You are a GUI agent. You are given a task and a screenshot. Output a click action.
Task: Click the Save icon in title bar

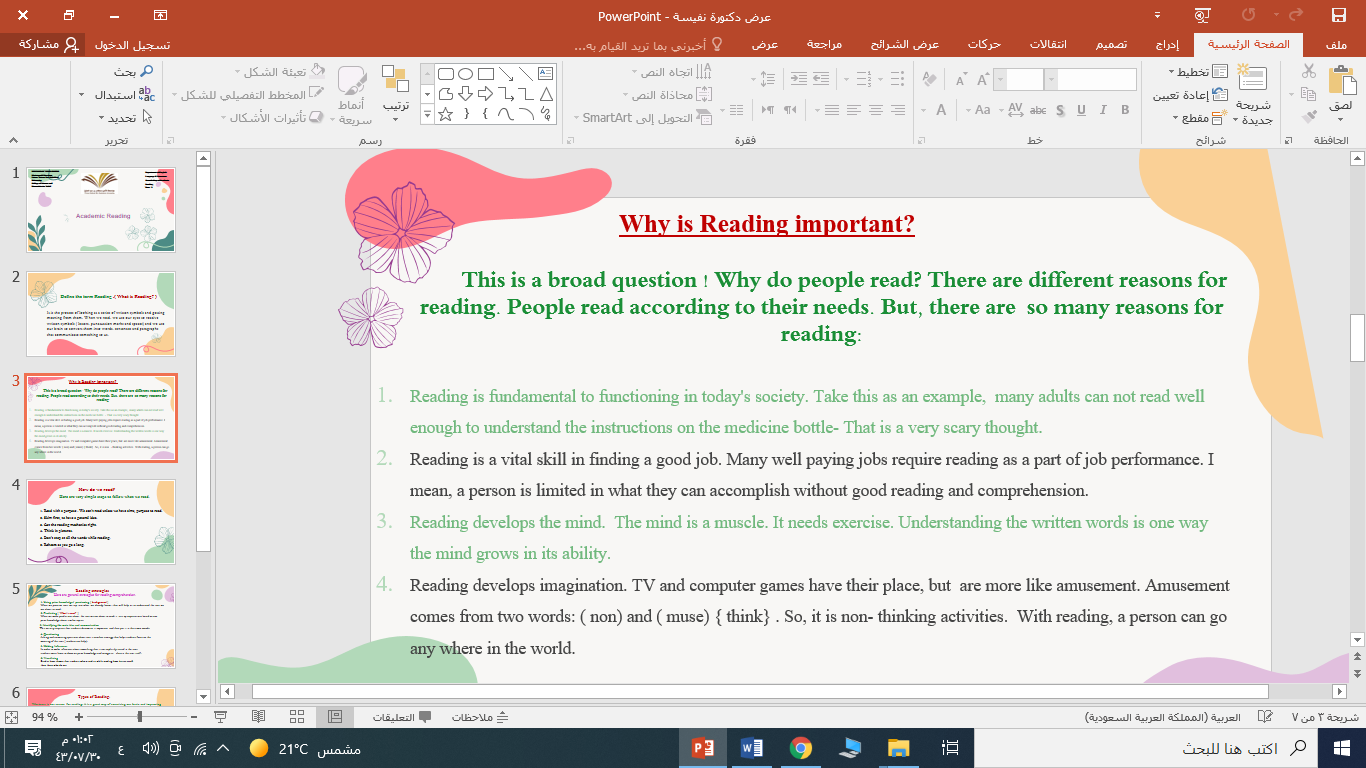click(1338, 16)
